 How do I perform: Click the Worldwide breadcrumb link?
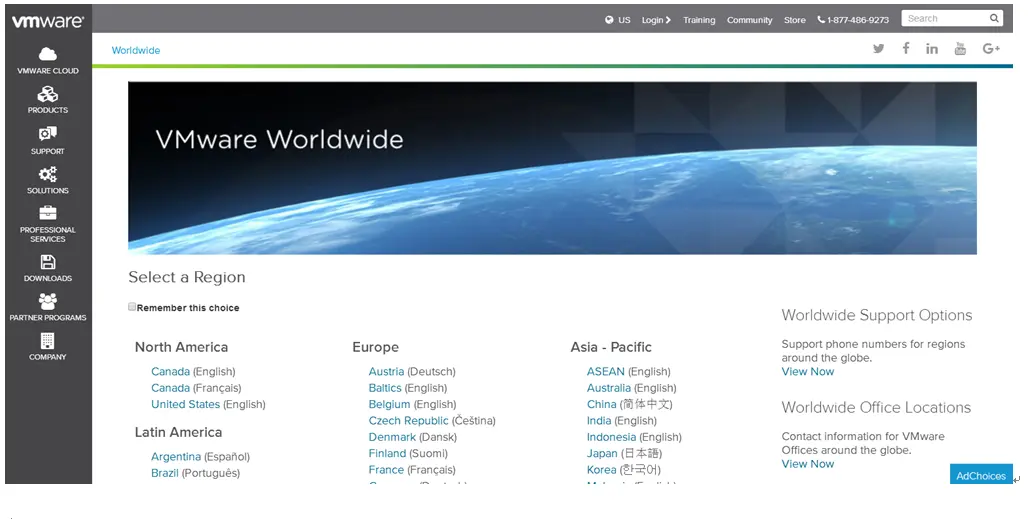click(136, 50)
